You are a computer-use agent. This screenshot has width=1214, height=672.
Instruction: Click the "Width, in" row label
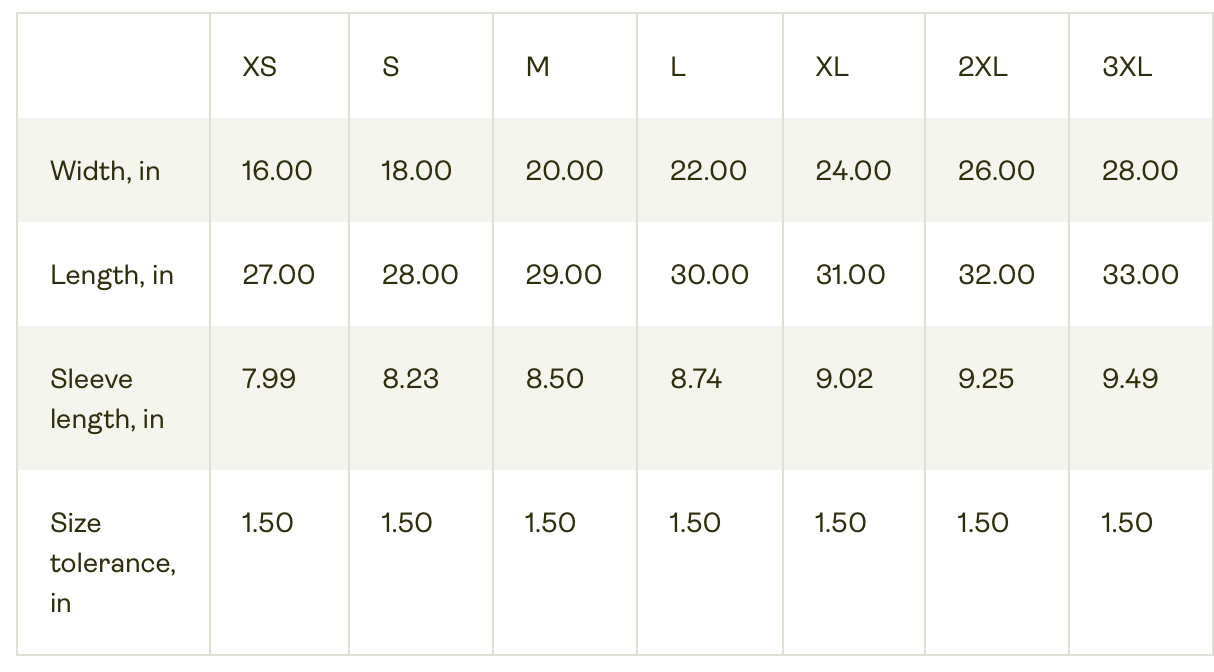pos(105,171)
